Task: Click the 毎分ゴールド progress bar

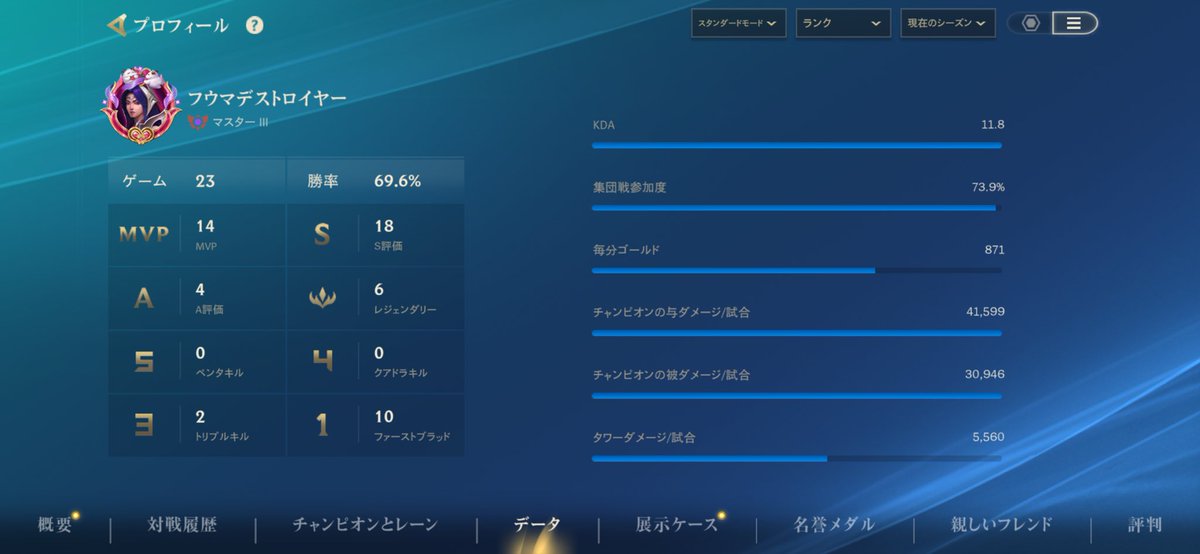Action: (x=797, y=270)
